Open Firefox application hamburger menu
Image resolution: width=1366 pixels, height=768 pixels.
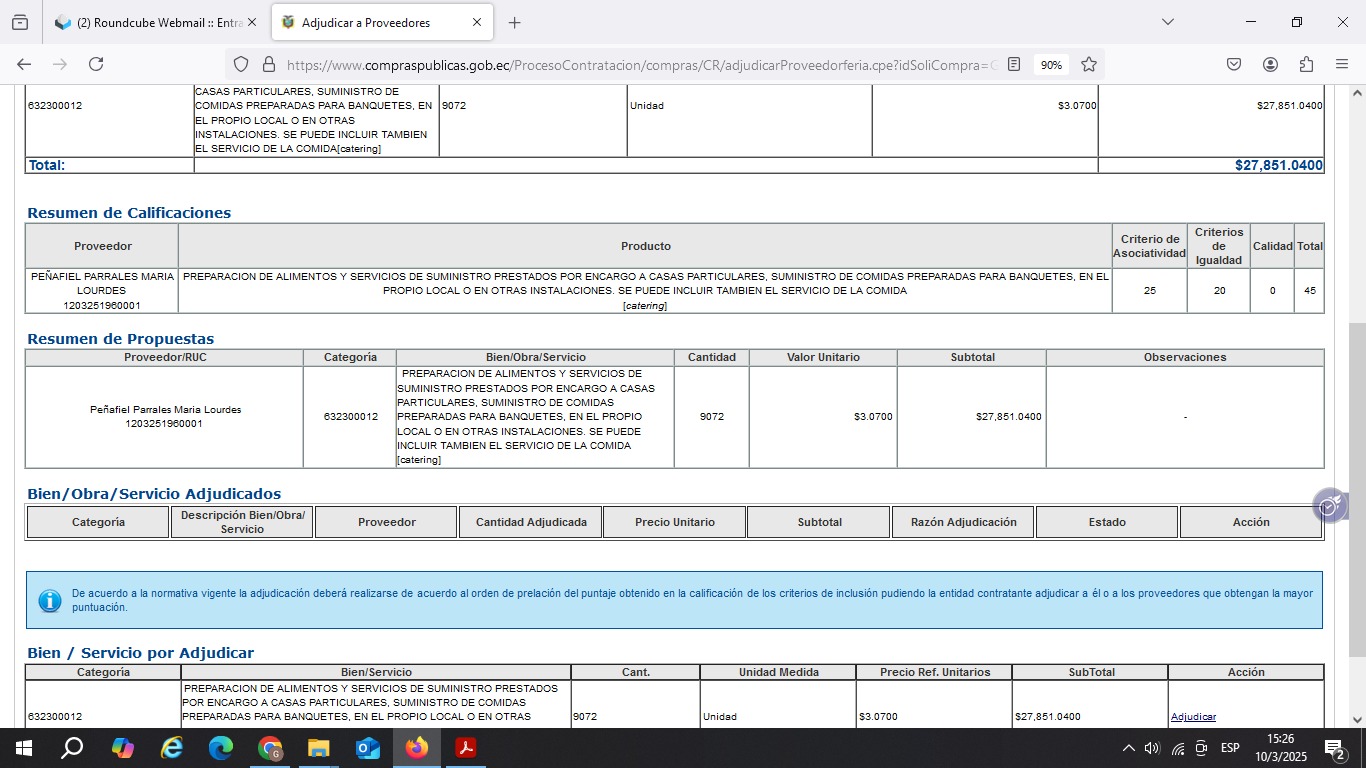pos(1342,64)
